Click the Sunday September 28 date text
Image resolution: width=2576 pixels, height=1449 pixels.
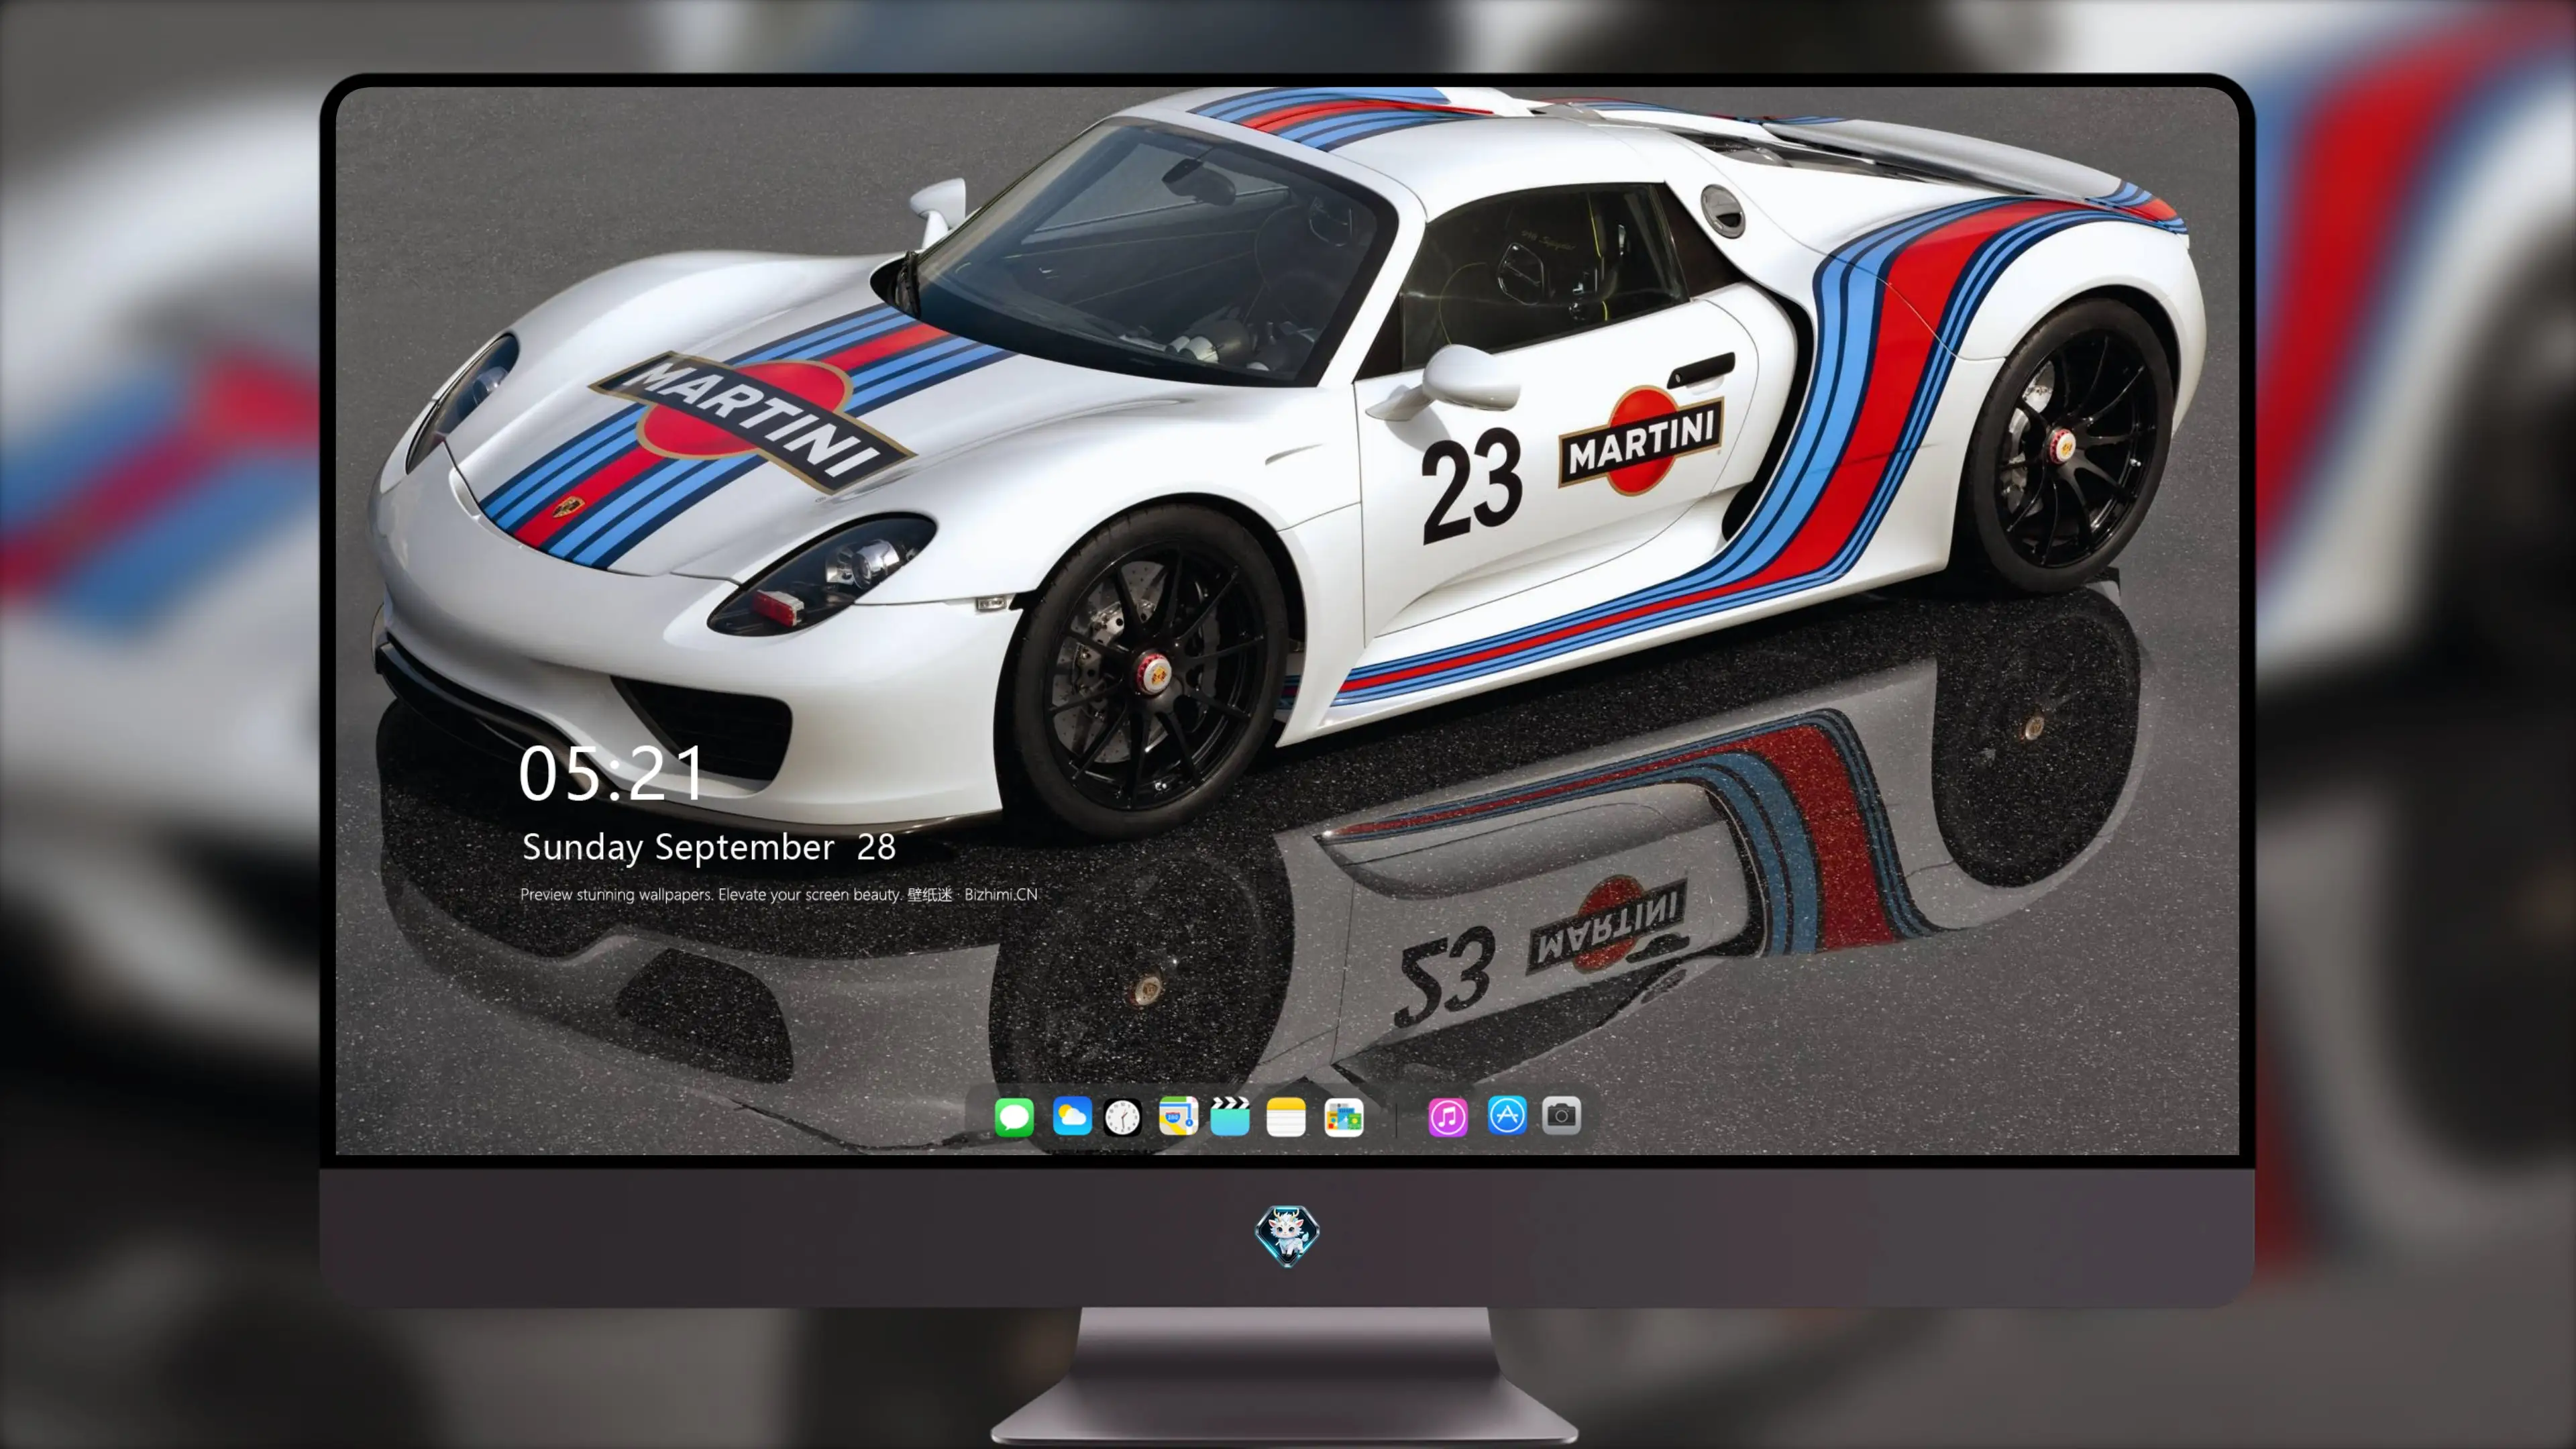click(709, 847)
